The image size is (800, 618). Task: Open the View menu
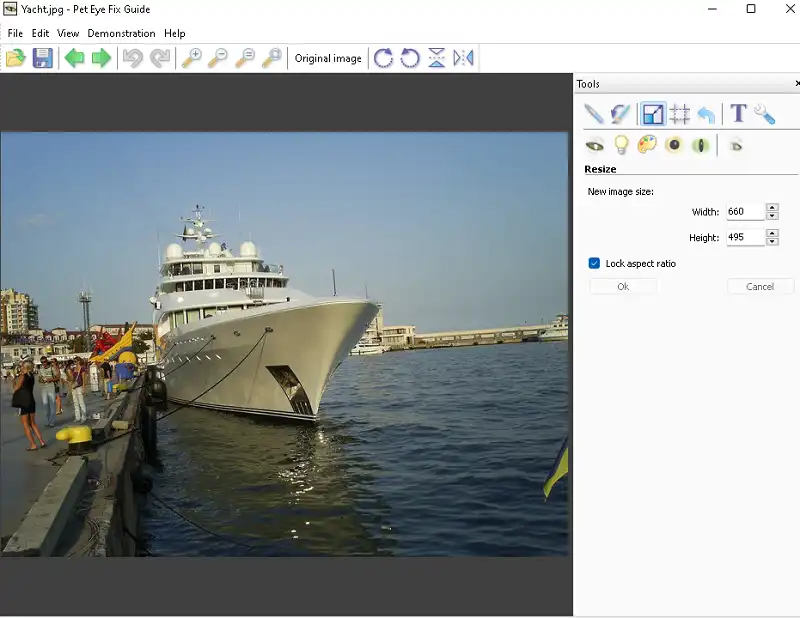[68, 33]
